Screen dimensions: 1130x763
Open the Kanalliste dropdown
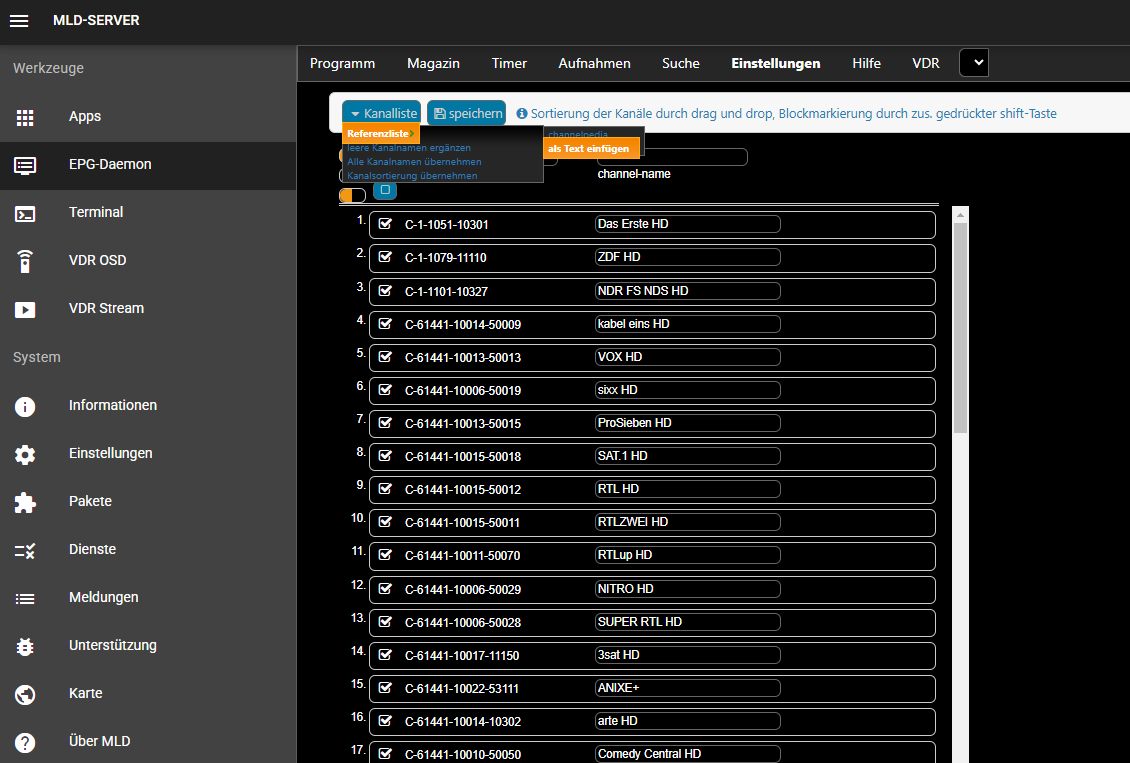tap(381, 113)
